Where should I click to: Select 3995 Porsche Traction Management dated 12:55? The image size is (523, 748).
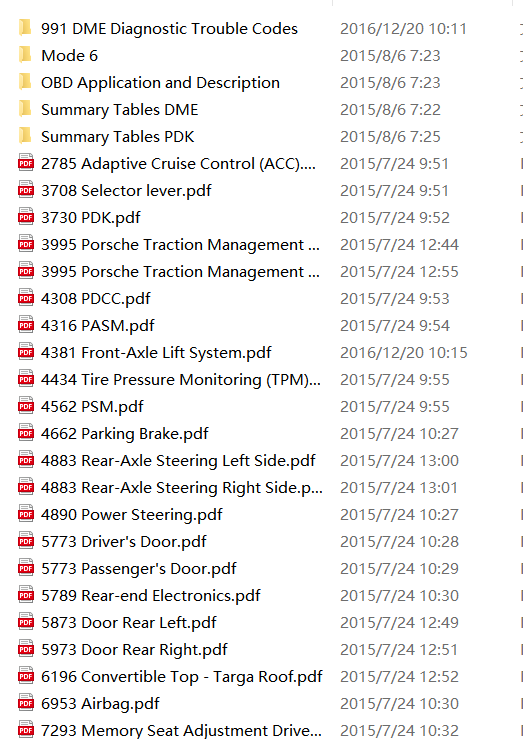[180, 271]
